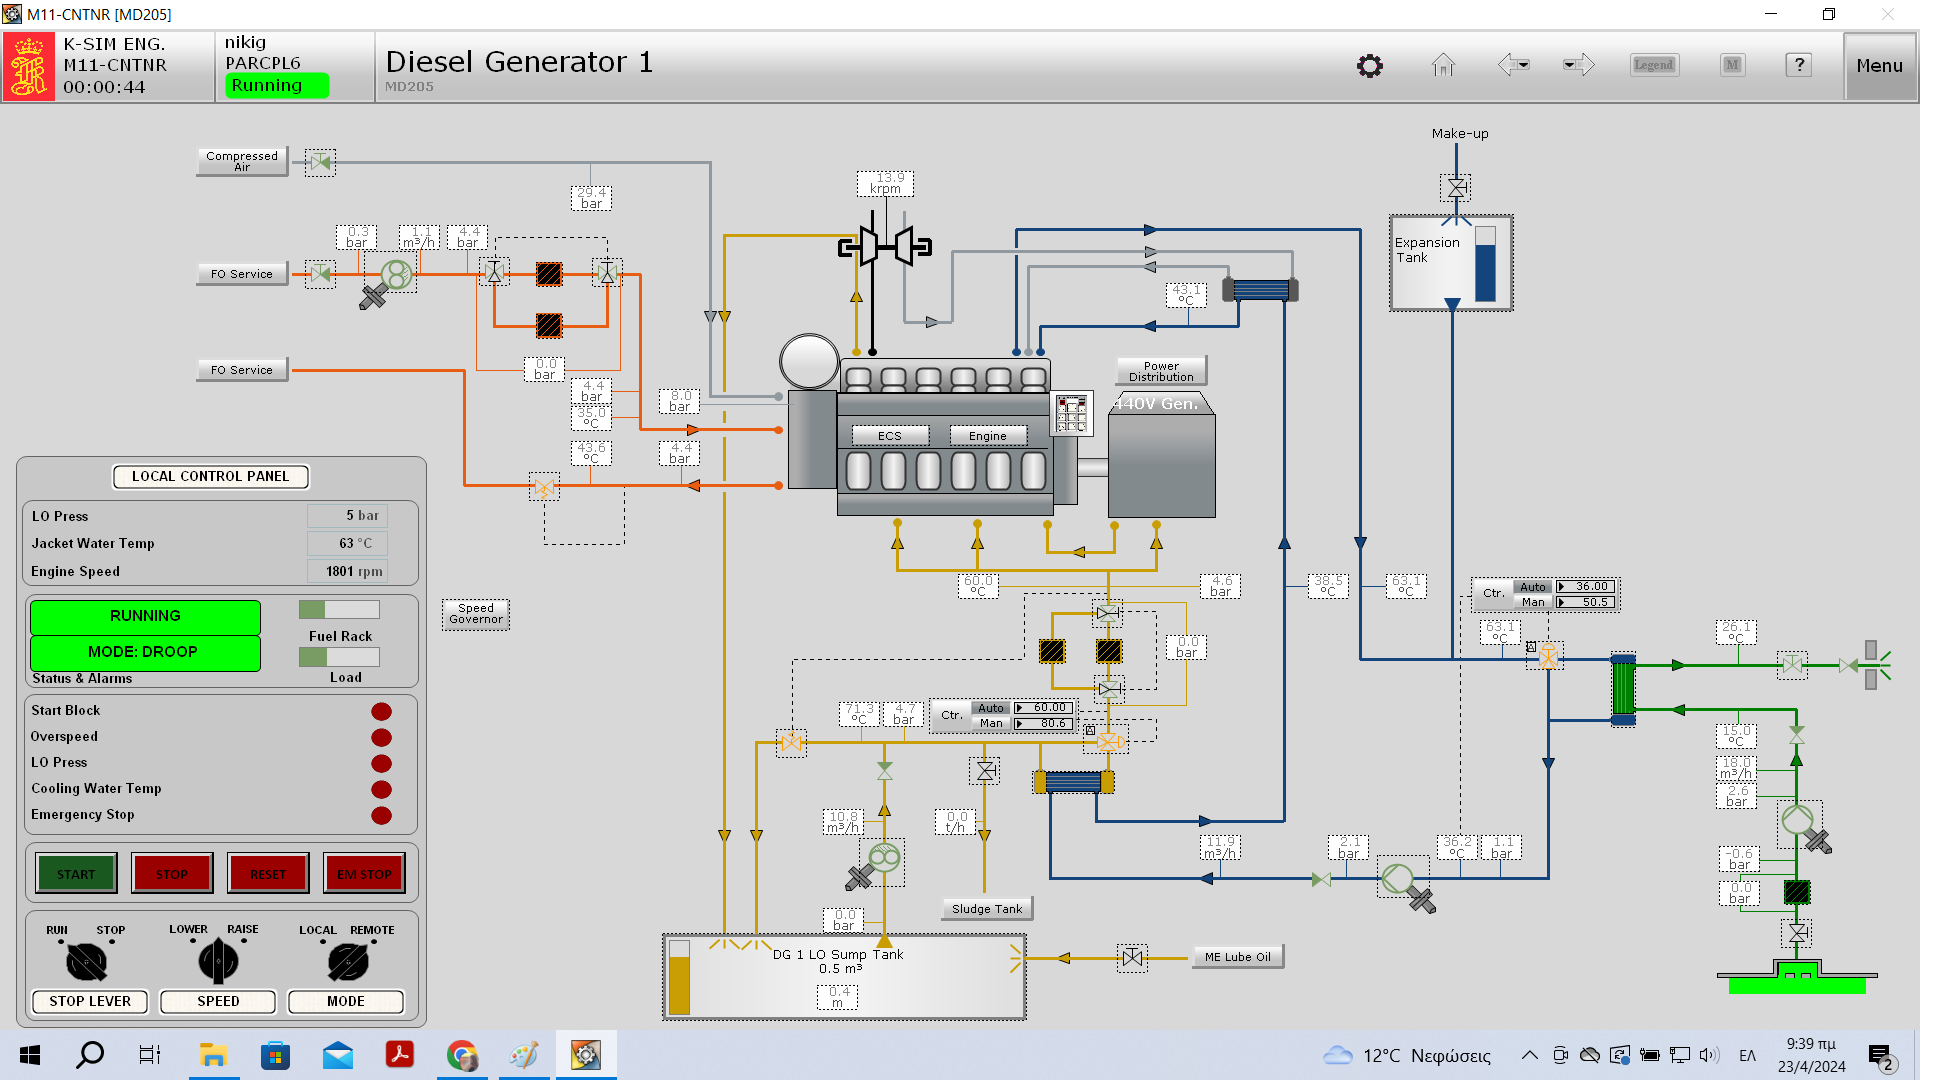Click the turbocharger symbol
The image size is (1944, 1080).
click(886, 245)
